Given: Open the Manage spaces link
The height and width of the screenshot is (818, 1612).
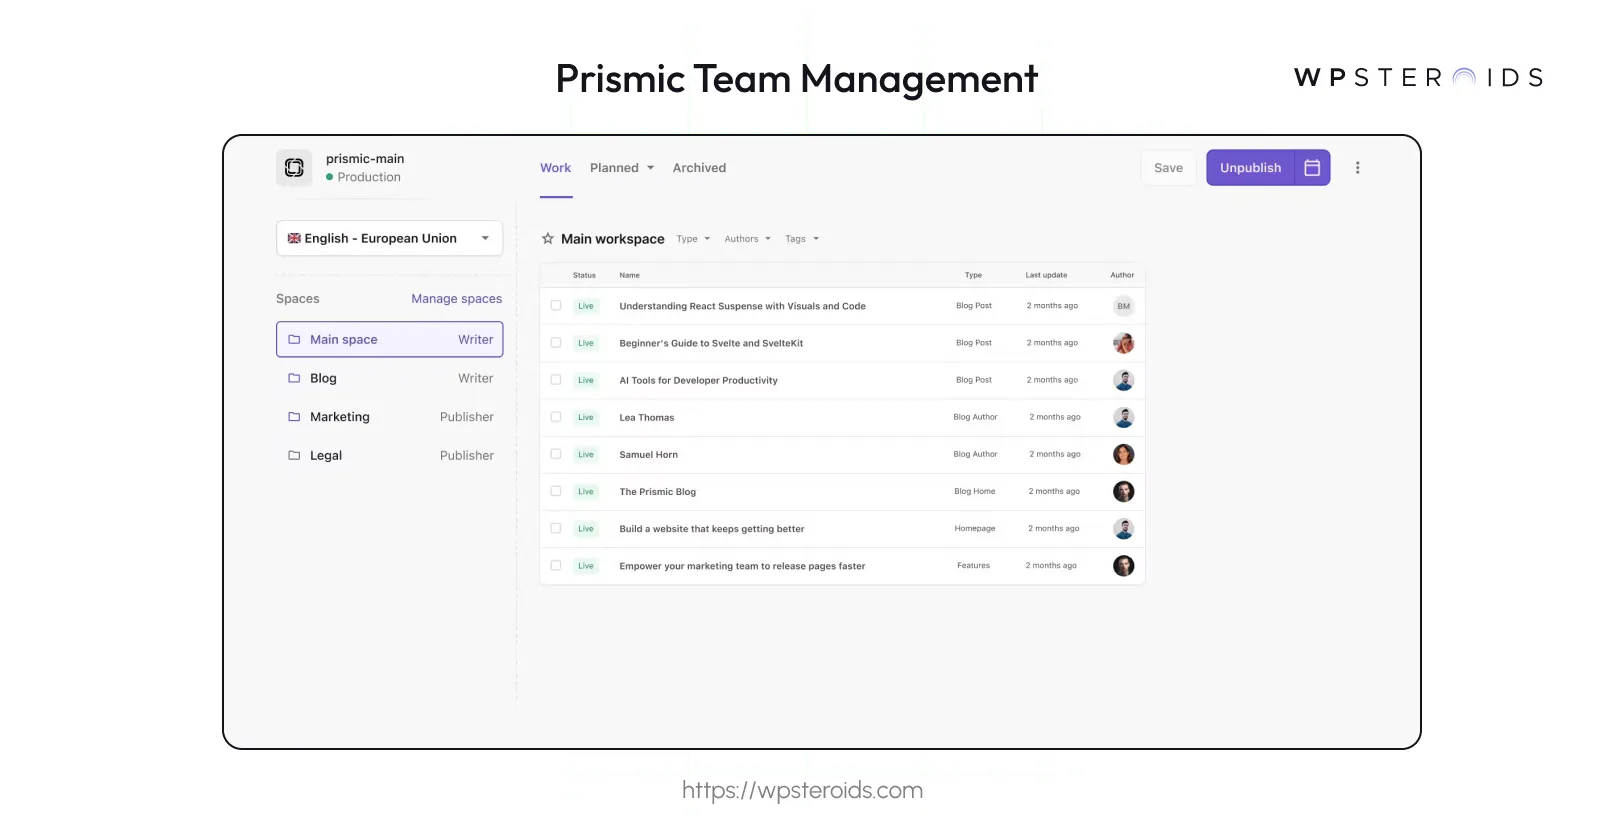Looking at the screenshot, I should pos(457,299).
